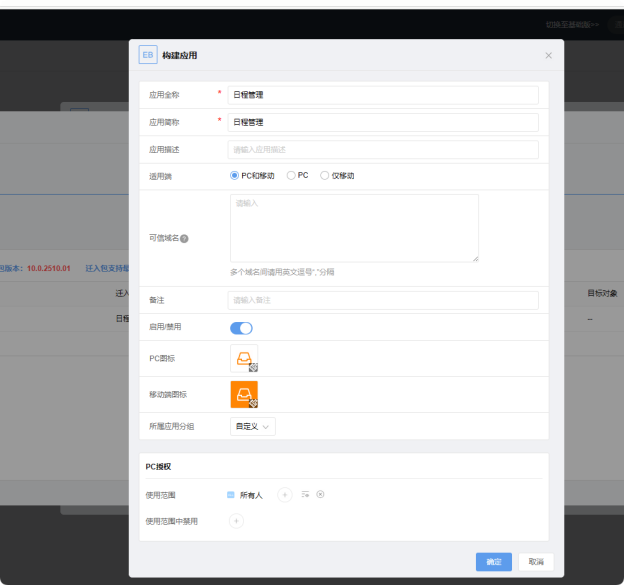The height and width of the screenshot is (586, 624).
Task: Click the help icon beside 可信域名
Action: click(x=184, y=238)
